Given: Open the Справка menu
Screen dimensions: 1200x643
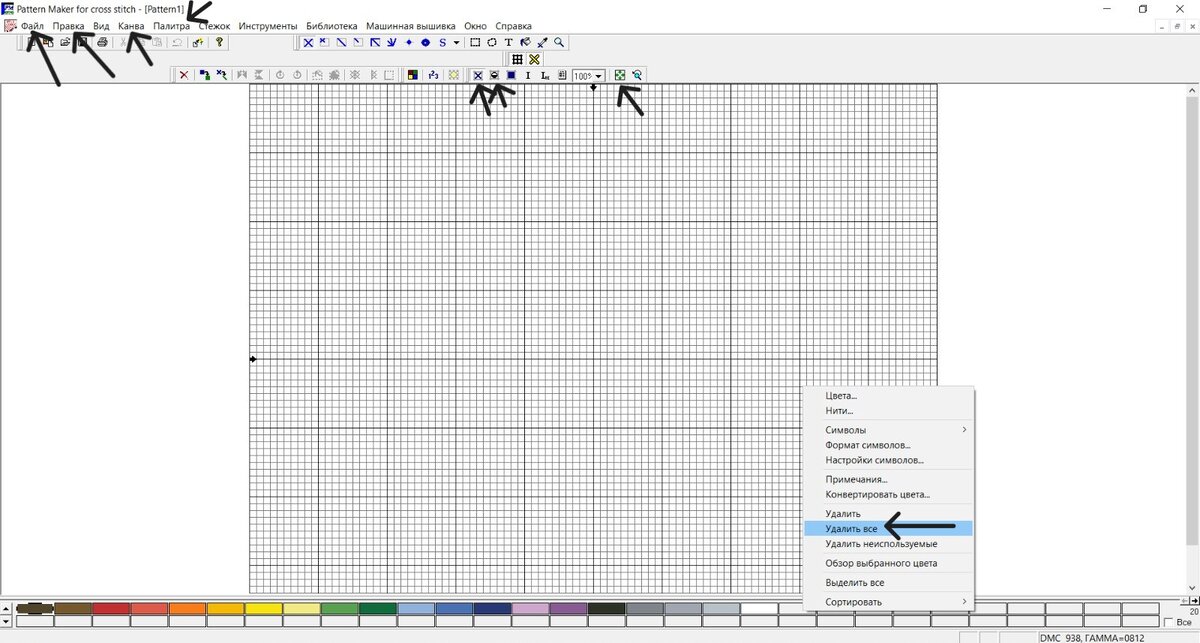Looking at the screenshot, I should (513, 26).
